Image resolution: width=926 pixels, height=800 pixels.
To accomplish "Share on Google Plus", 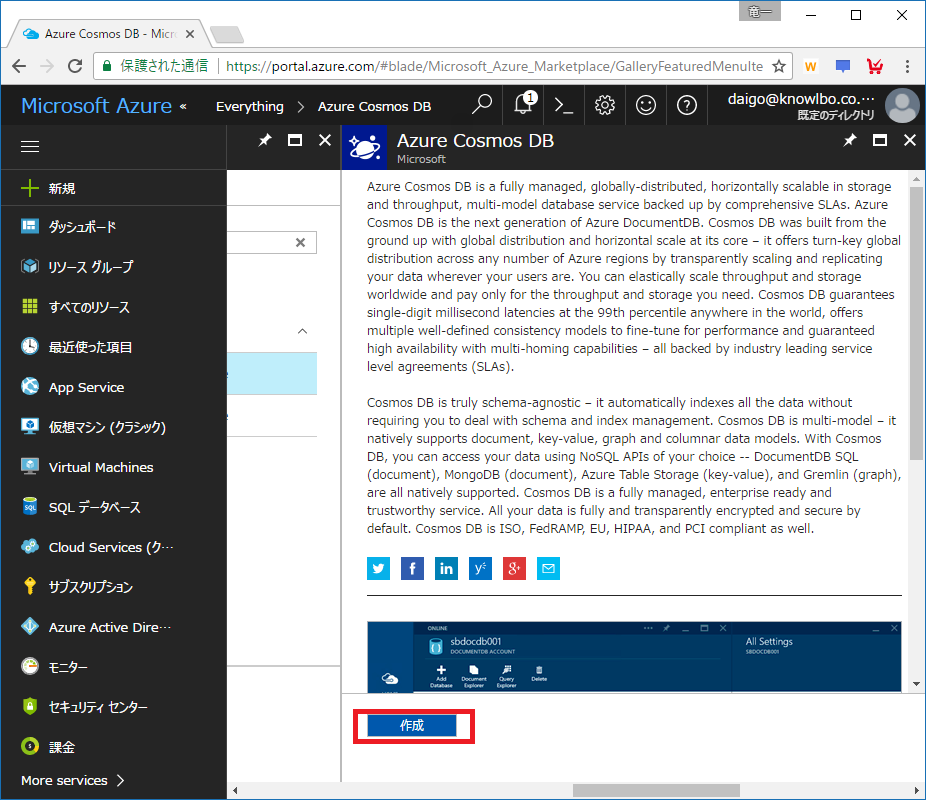I will (x=514, y=569).
